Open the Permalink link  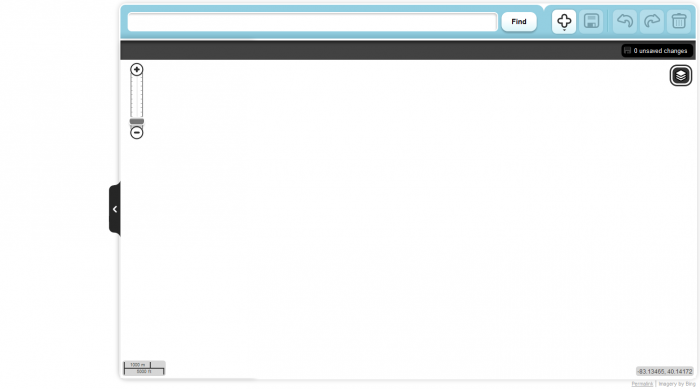pos(642,384)
